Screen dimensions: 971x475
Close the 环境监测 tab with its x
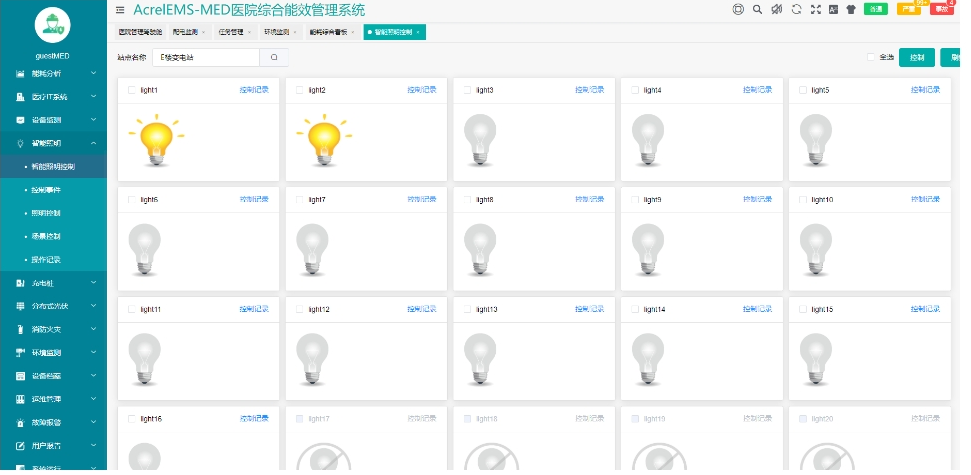(295, 32)
